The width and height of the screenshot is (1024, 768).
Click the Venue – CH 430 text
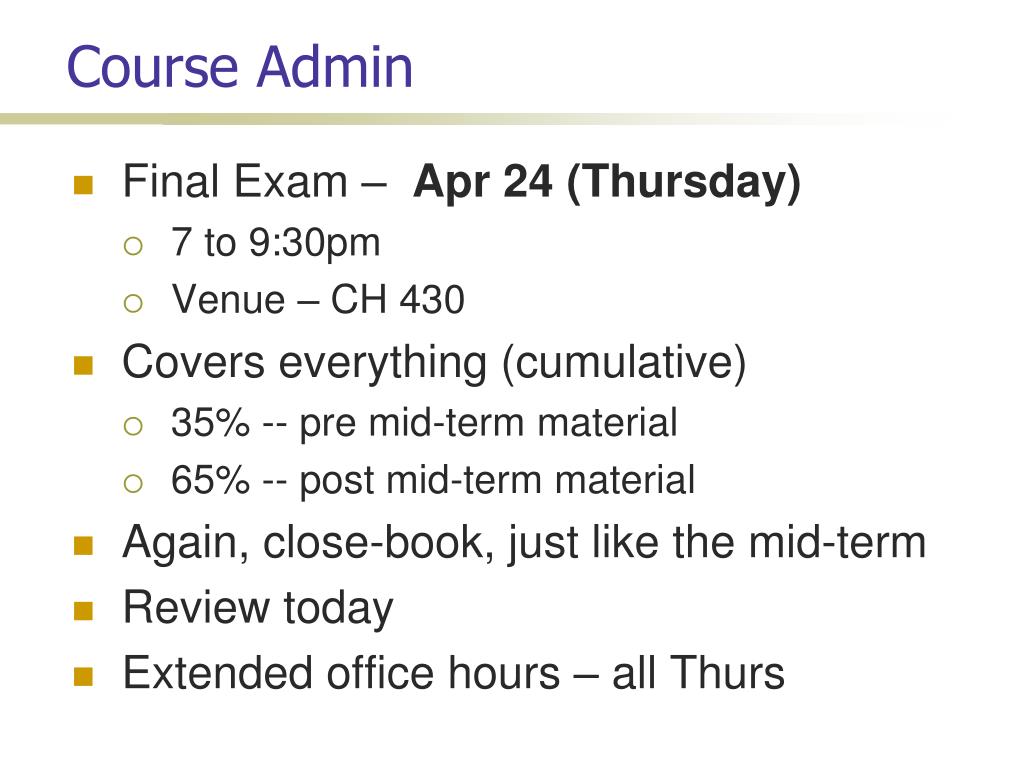[x=318, y=300]
